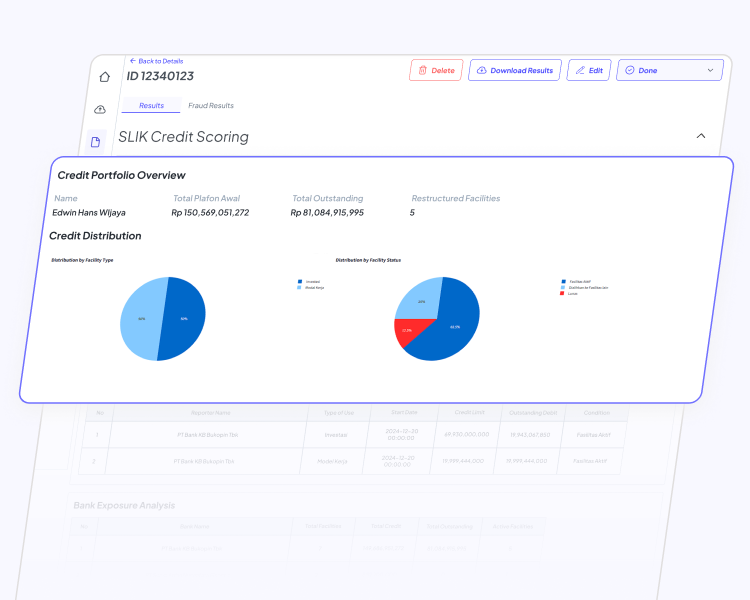Collapse the SLIK Credit Scoring section
The width and height of the screenshot is (750, 600).
700,136
